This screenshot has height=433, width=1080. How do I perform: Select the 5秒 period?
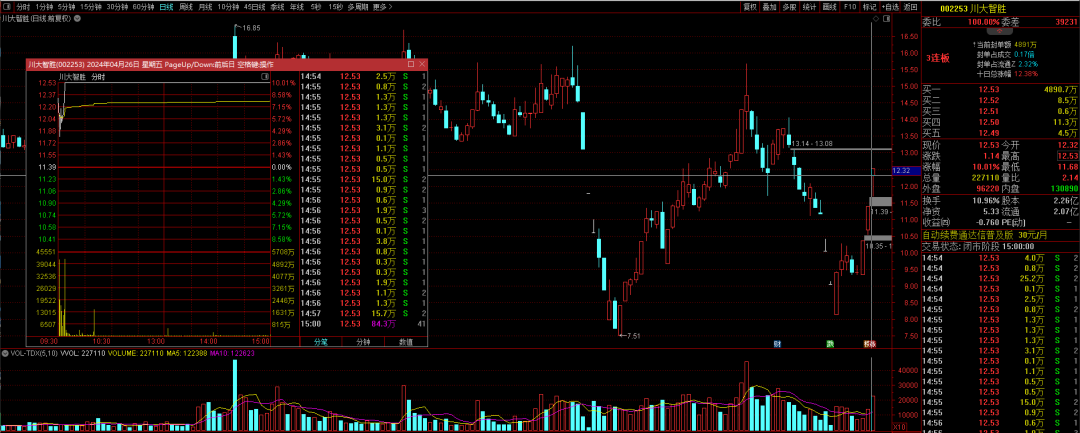pos(316,6)
